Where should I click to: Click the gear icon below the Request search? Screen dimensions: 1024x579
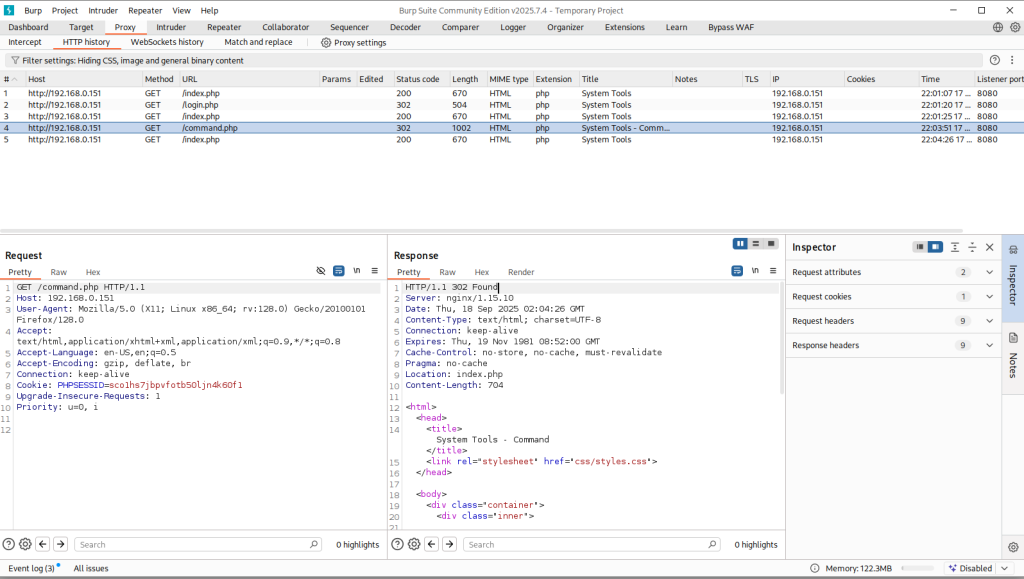pos(25,544)
